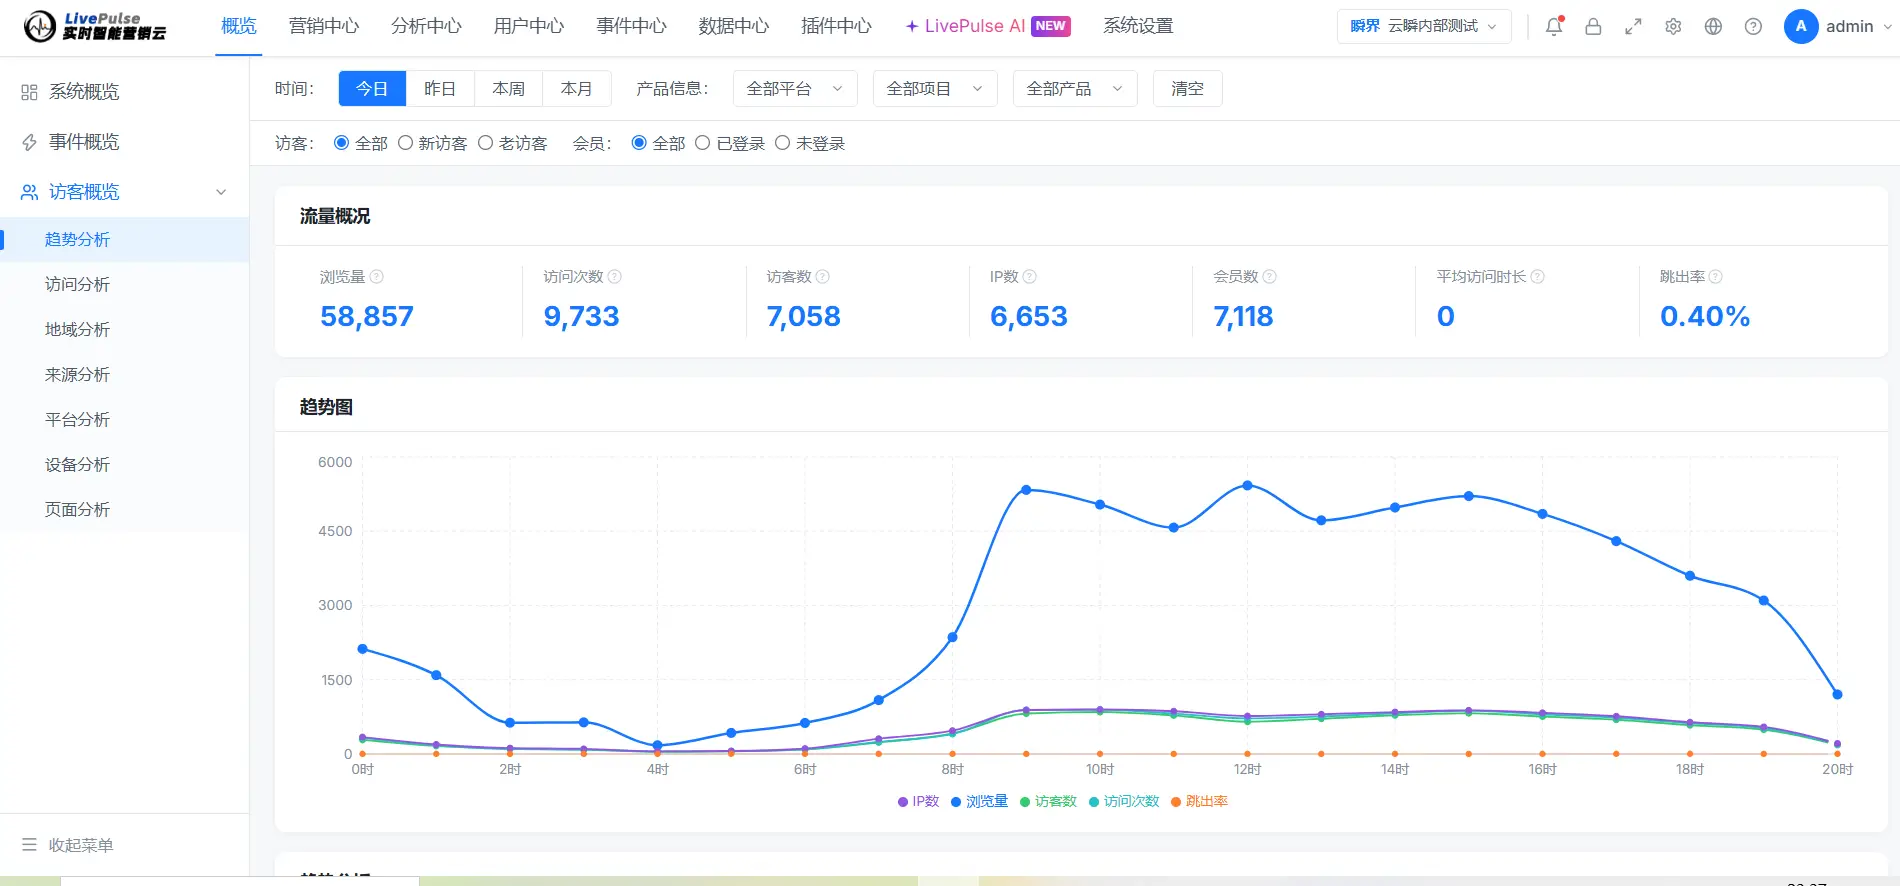Collapse the 访客概览 sidebar chevron
This screenshot has height=886, width=1900.
click(221, 192)
